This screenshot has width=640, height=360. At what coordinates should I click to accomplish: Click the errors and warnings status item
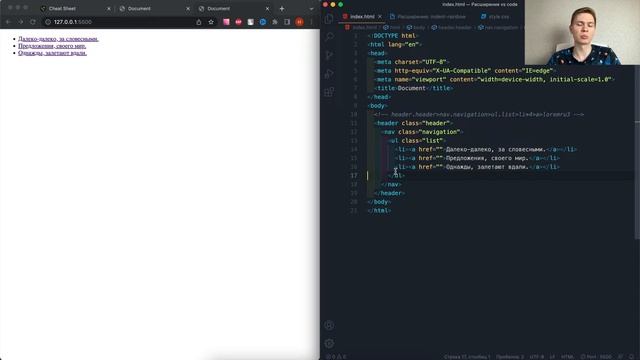click(336, 357)
